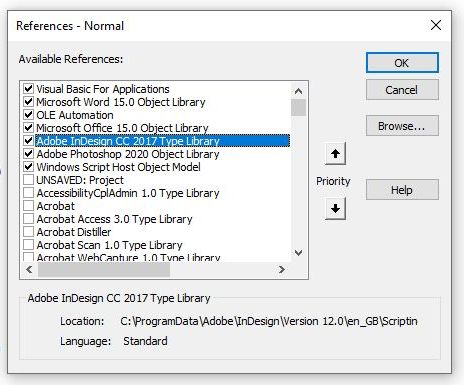Click the OK button

point(402,63)
